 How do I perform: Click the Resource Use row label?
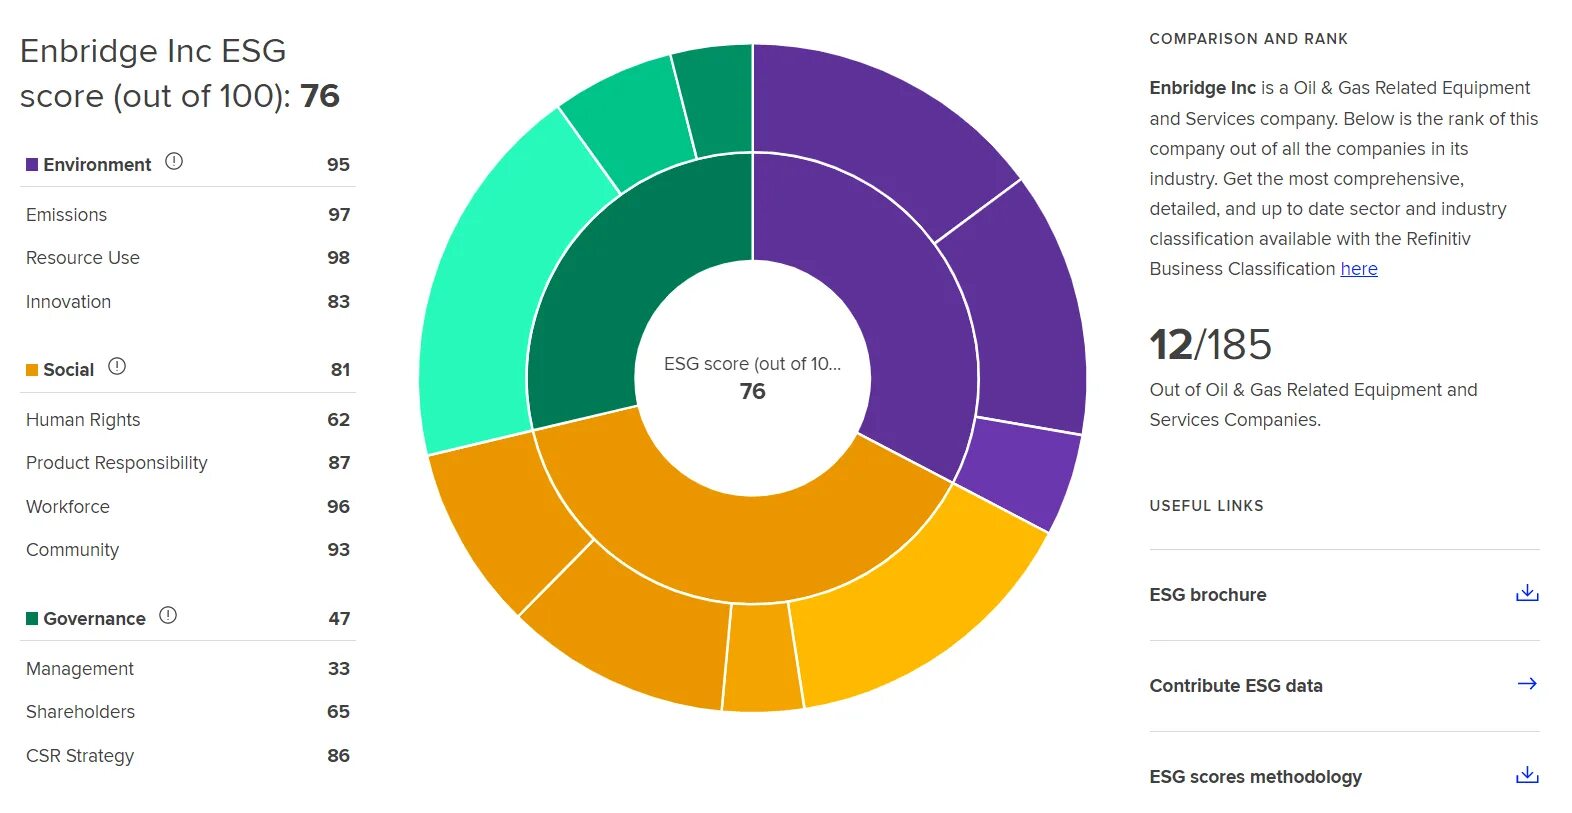(83, 257)
